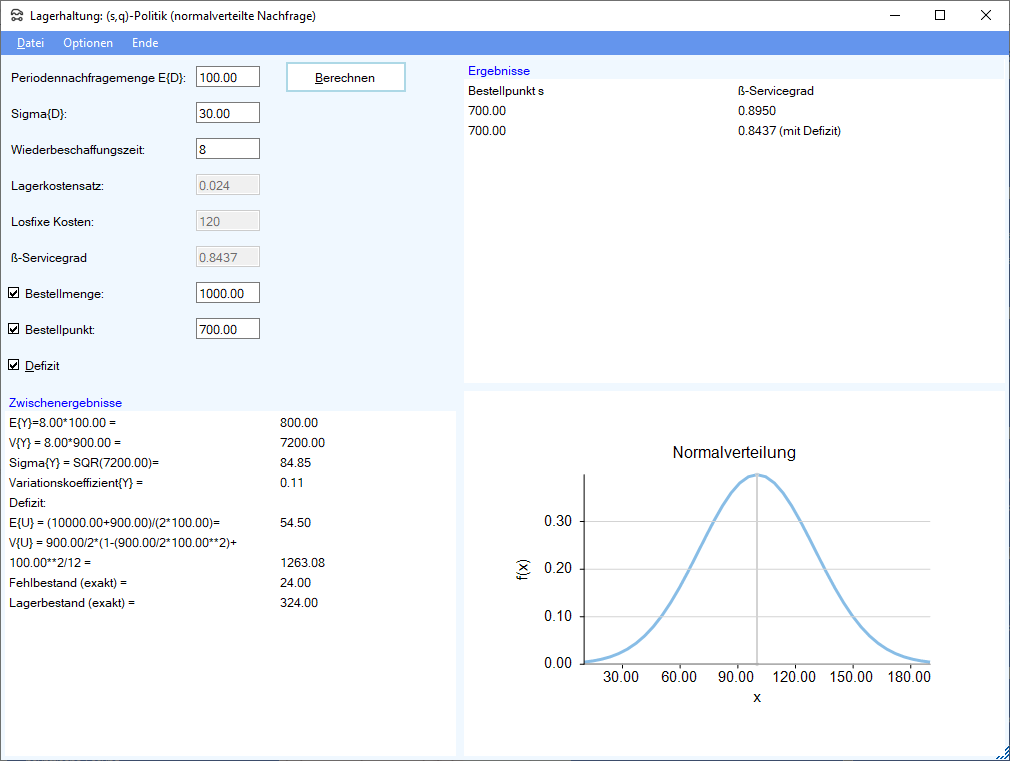Image resolution: width=1010 pixels, height=761 pixels.
Task: Maximize the application window
Action: 940,15
